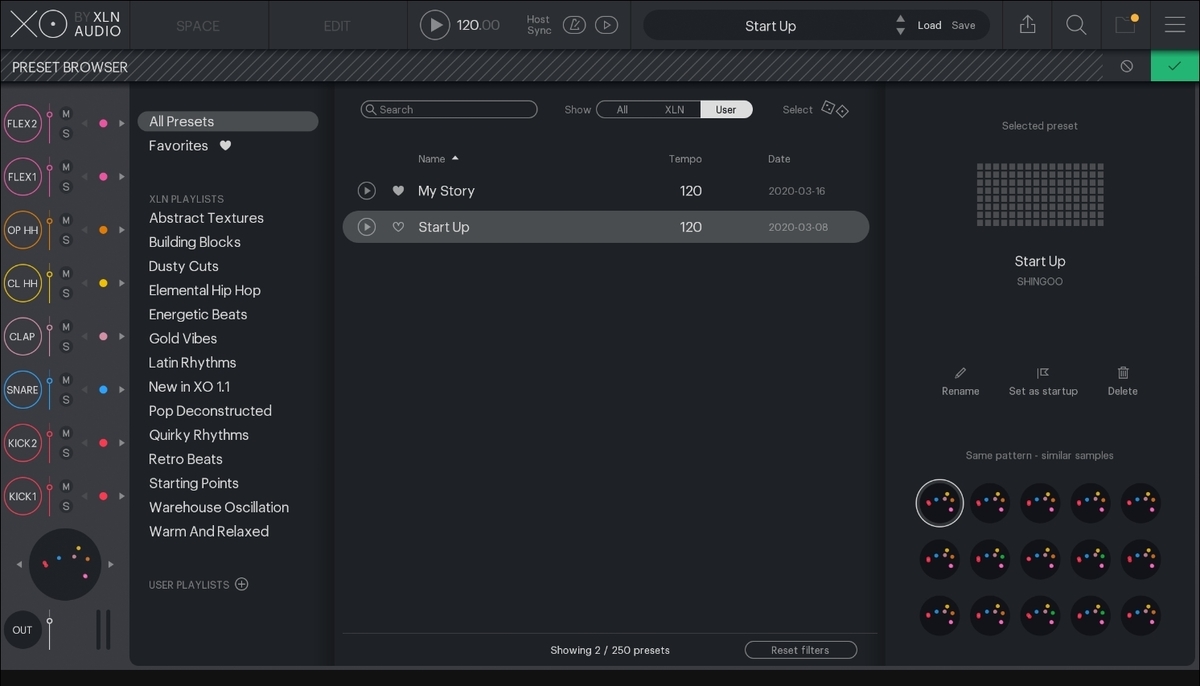The width and height of the screenshot is (1200, 686).
Task: Mute the CLAP channel
Action: coord(66,327)
